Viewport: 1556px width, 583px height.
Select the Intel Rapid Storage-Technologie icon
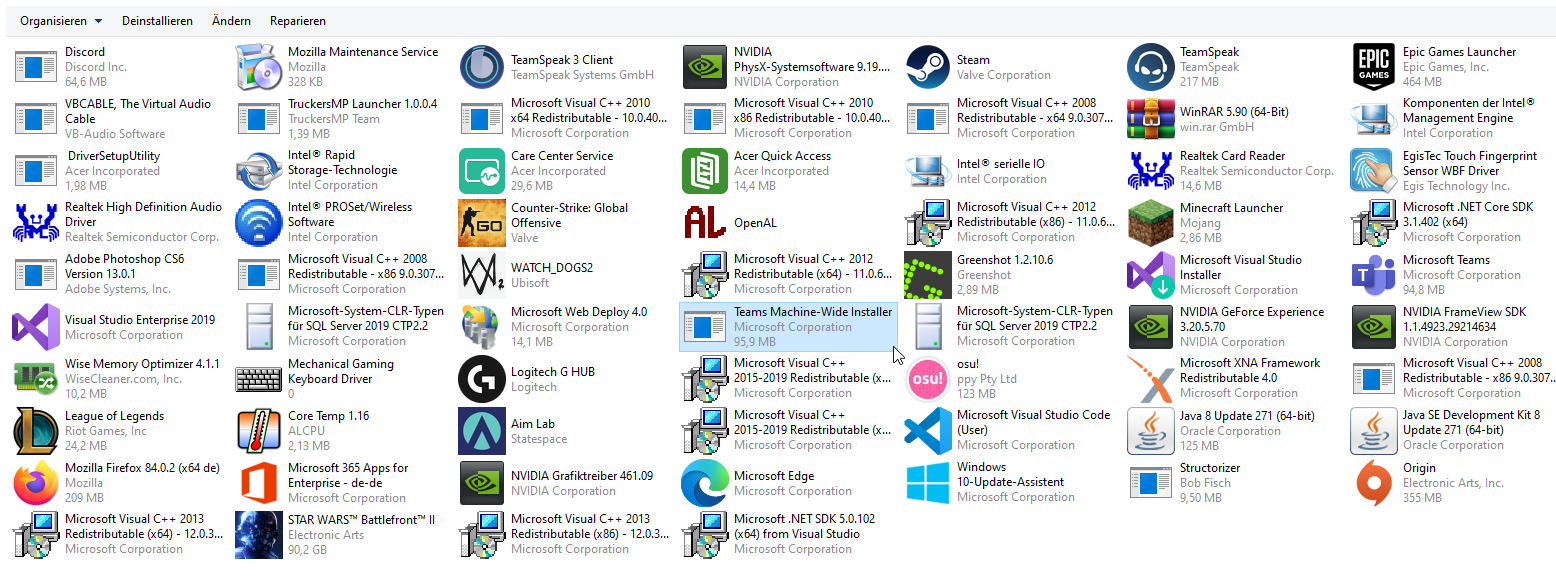(259, 171)
